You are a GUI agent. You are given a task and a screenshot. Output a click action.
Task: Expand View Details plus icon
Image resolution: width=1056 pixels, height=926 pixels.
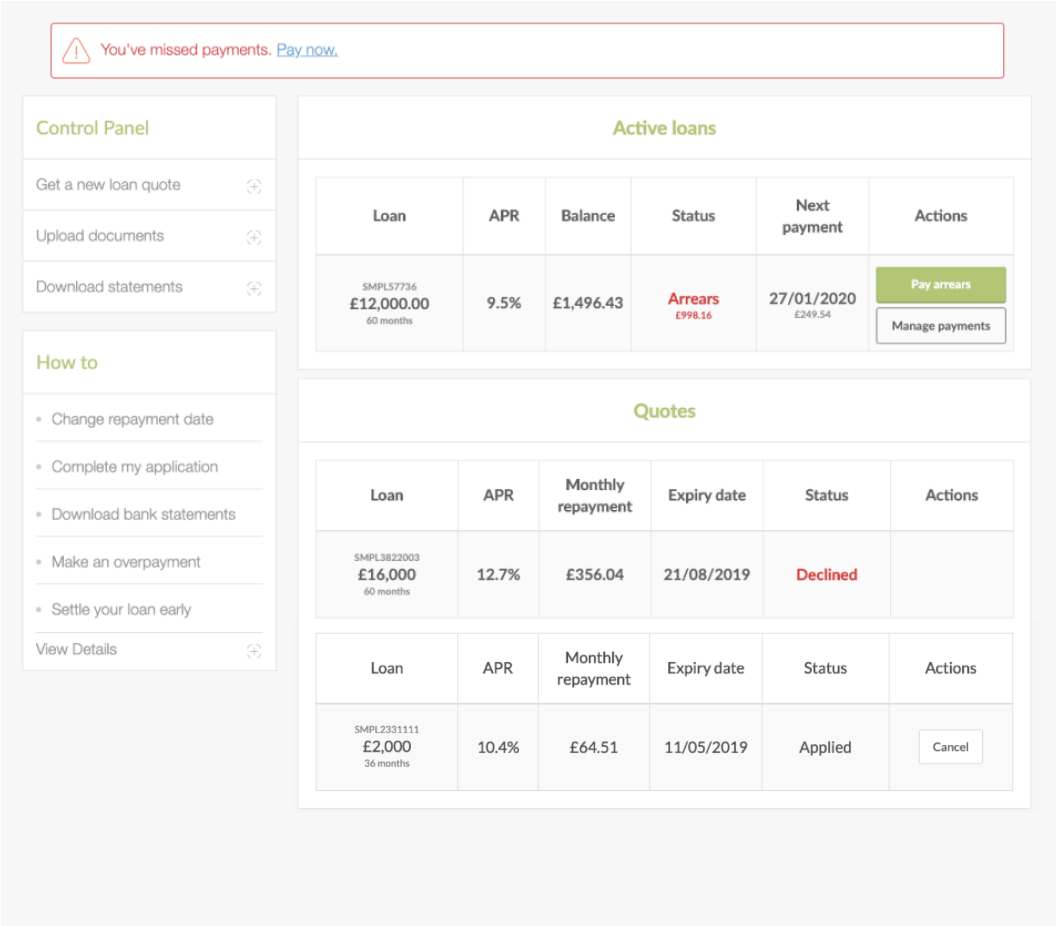point(254,651)
